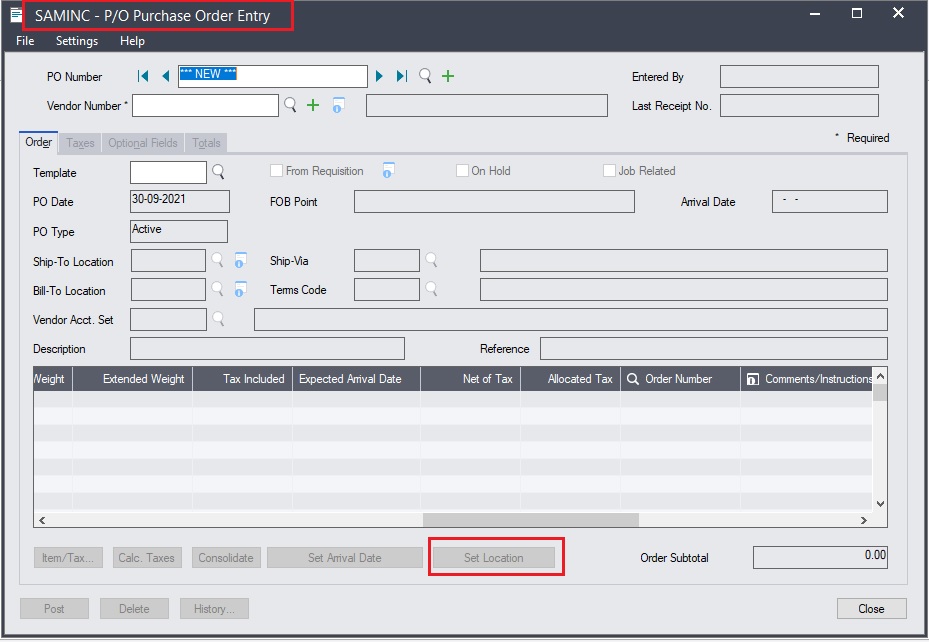Switch to the Taxes tab
Screen dimensions: 929x642
tap(80, 143)
